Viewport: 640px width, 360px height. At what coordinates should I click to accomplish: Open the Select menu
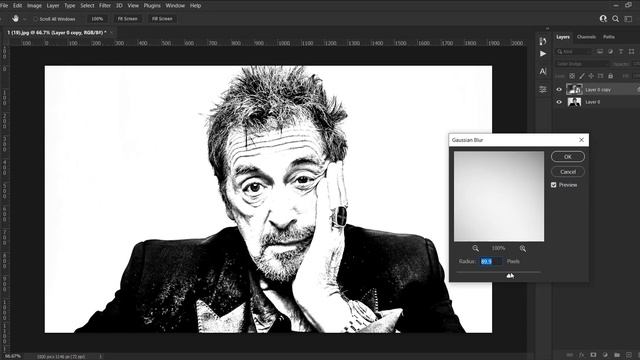pyautogui.click(x=87, y=6)
